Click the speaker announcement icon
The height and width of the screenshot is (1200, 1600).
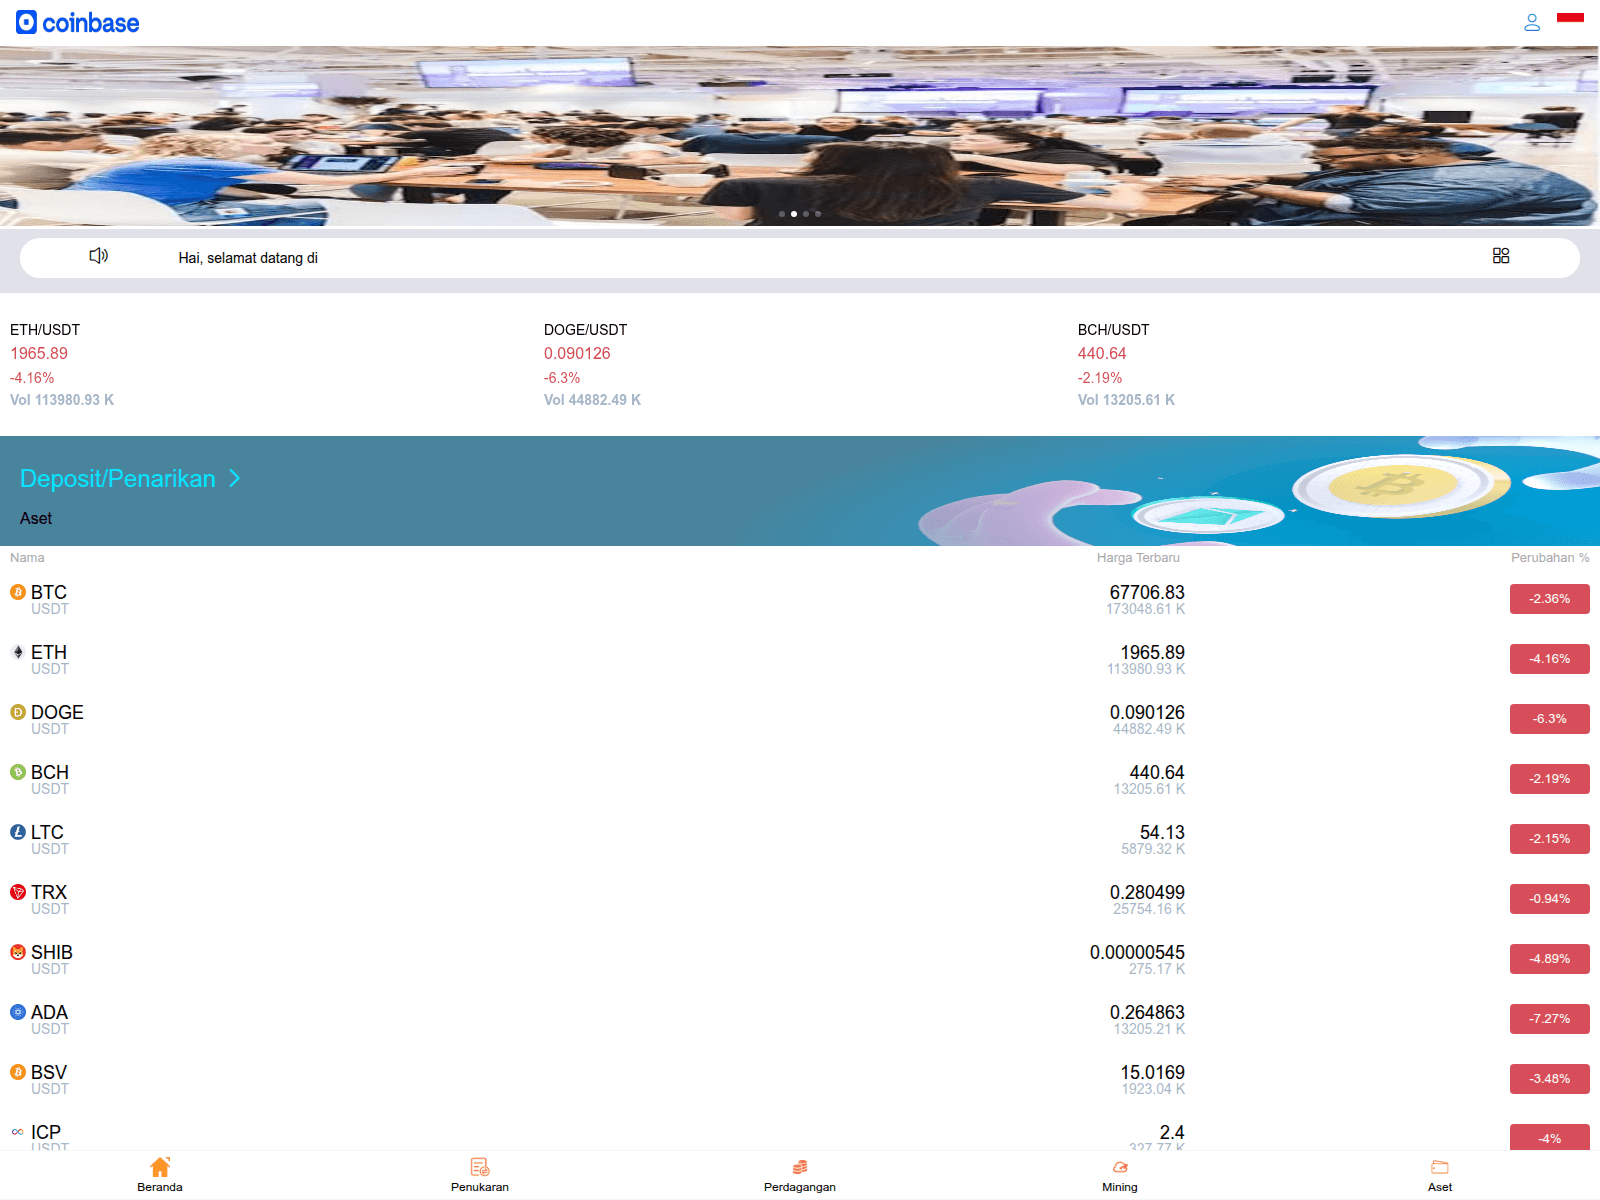(x=98, y=256)
